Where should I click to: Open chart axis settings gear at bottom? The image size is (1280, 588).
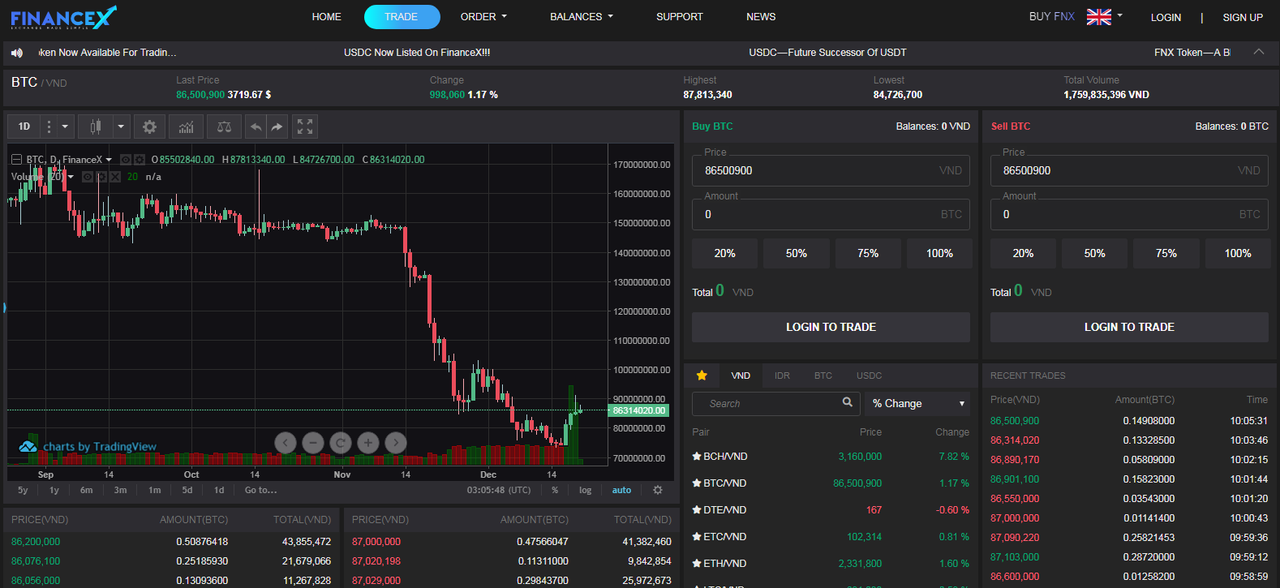657,490
